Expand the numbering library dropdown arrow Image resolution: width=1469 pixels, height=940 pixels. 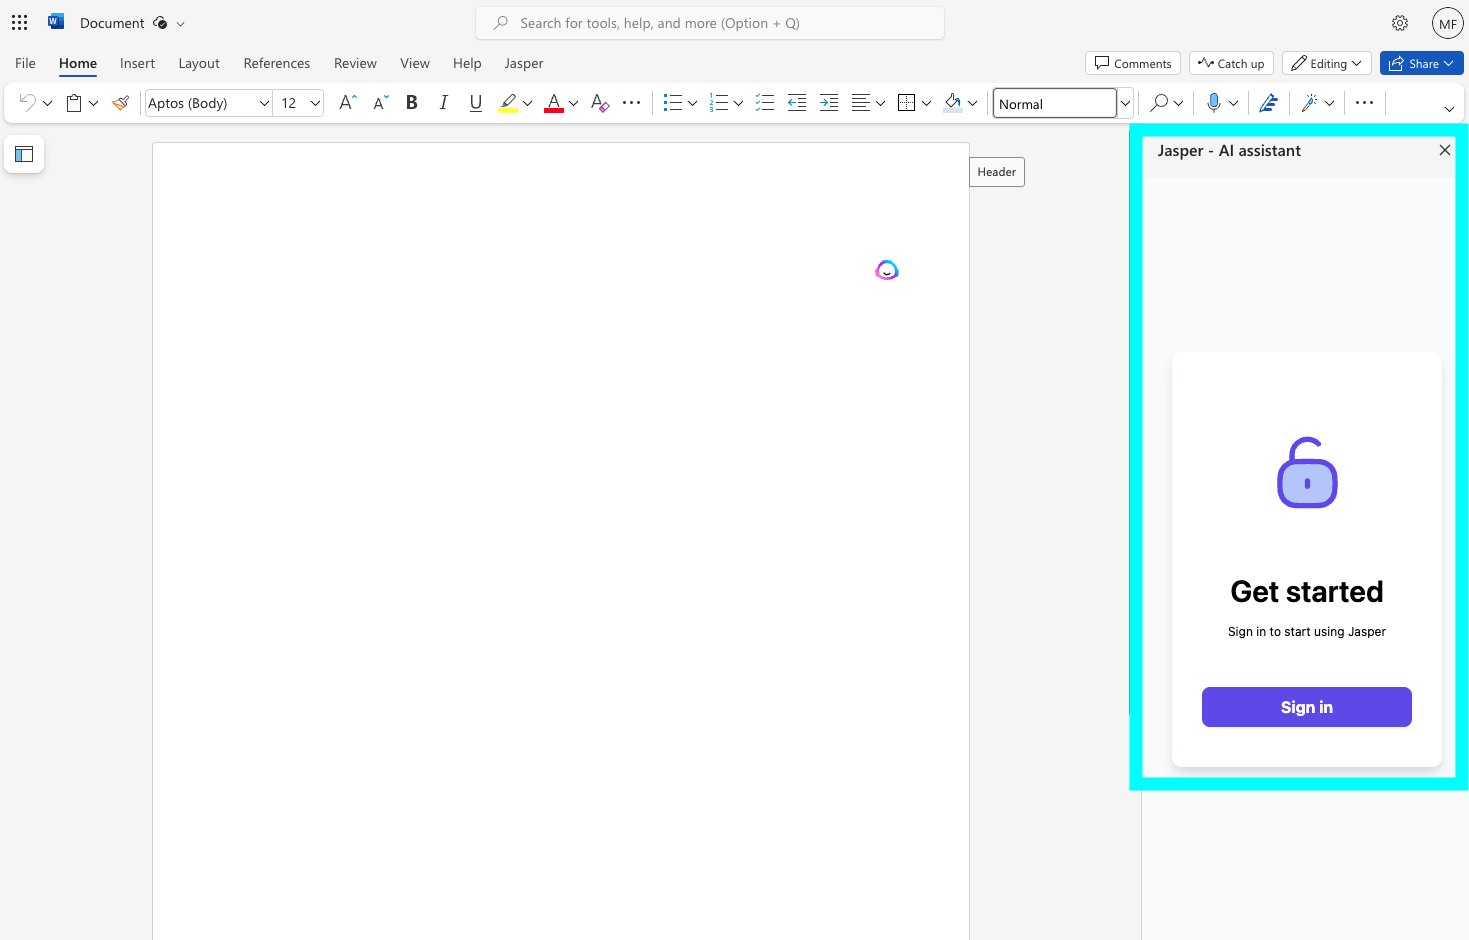pyautogui.click(x=738, y=103)
